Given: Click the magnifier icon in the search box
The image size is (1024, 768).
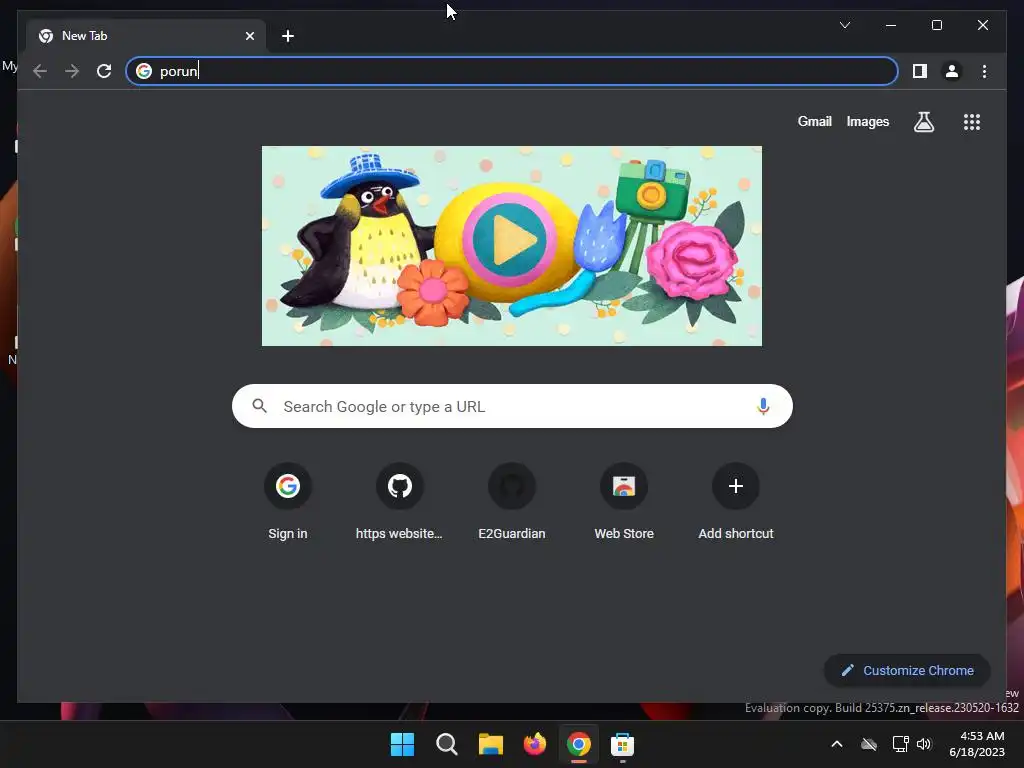Looking at the screenshot, I should click(259, 406).
